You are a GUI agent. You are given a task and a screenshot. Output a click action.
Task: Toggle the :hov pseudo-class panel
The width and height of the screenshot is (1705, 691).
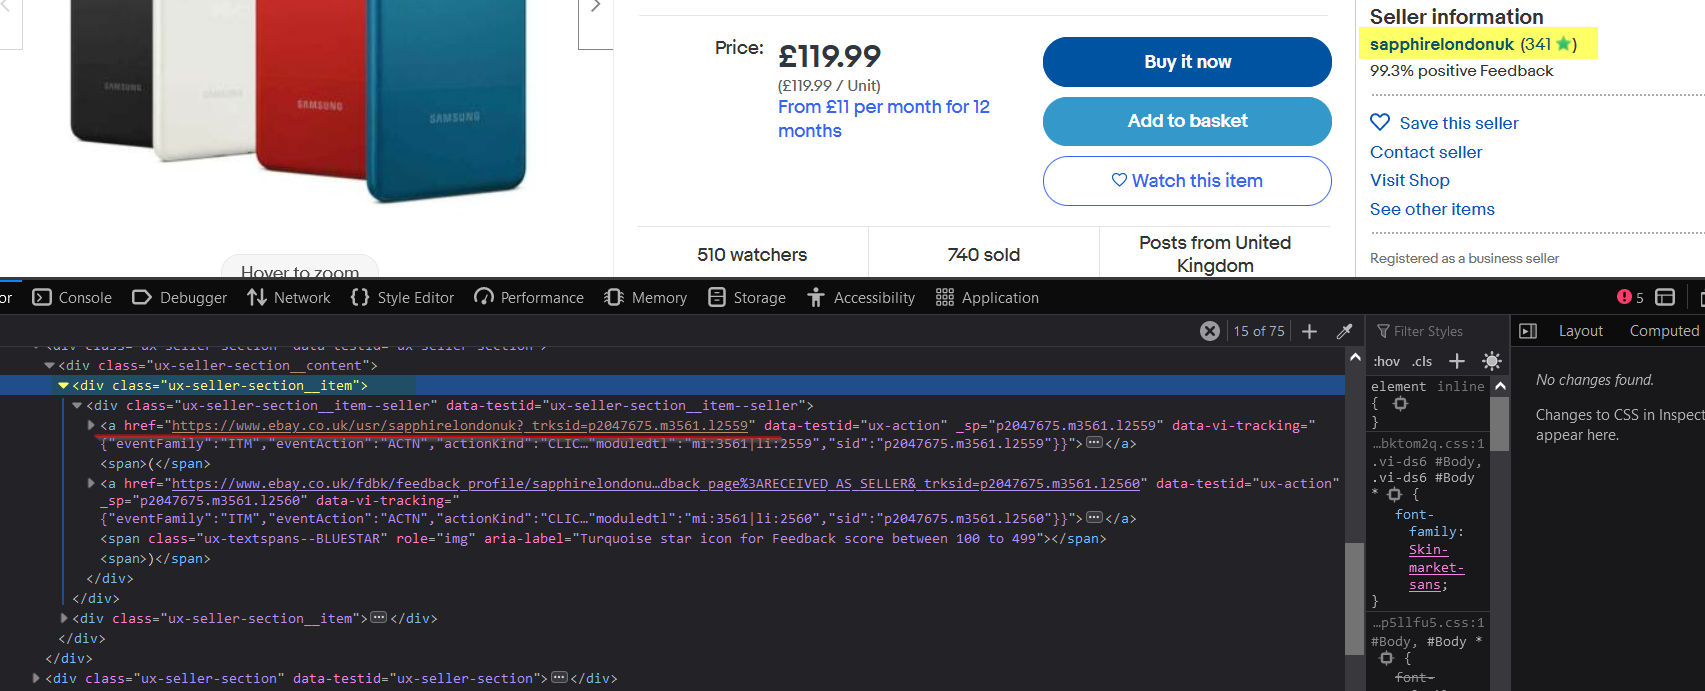pyautogui.click(x=1386, y=361)
